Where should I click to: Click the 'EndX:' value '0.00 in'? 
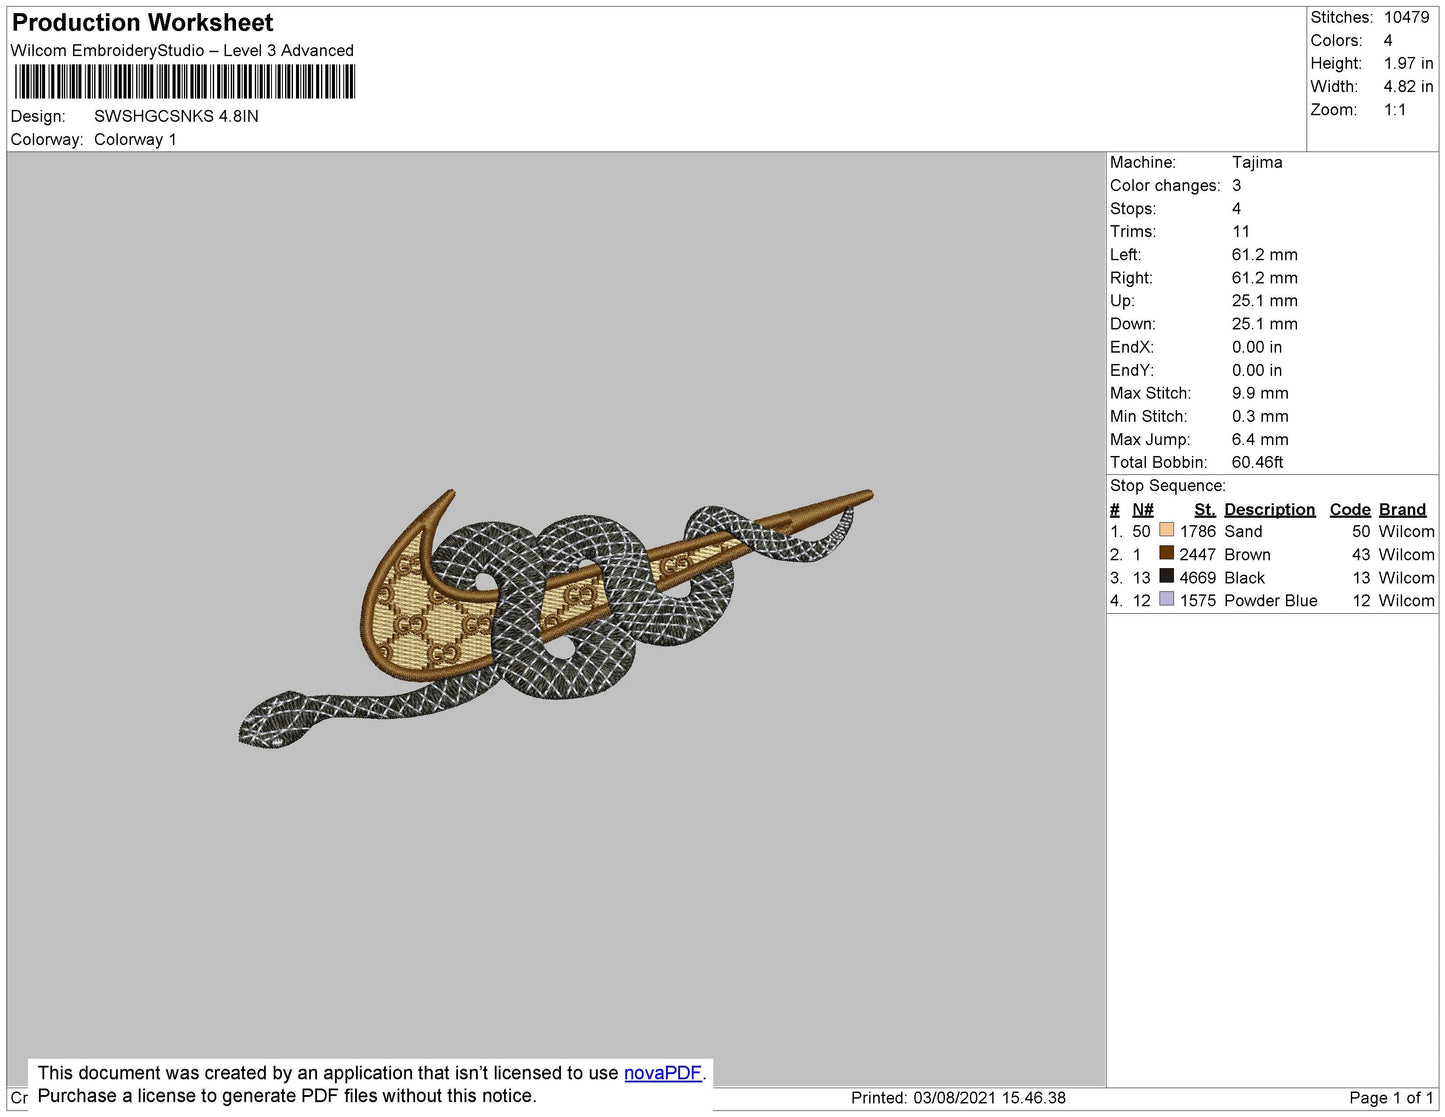(x=1257, y=347)
